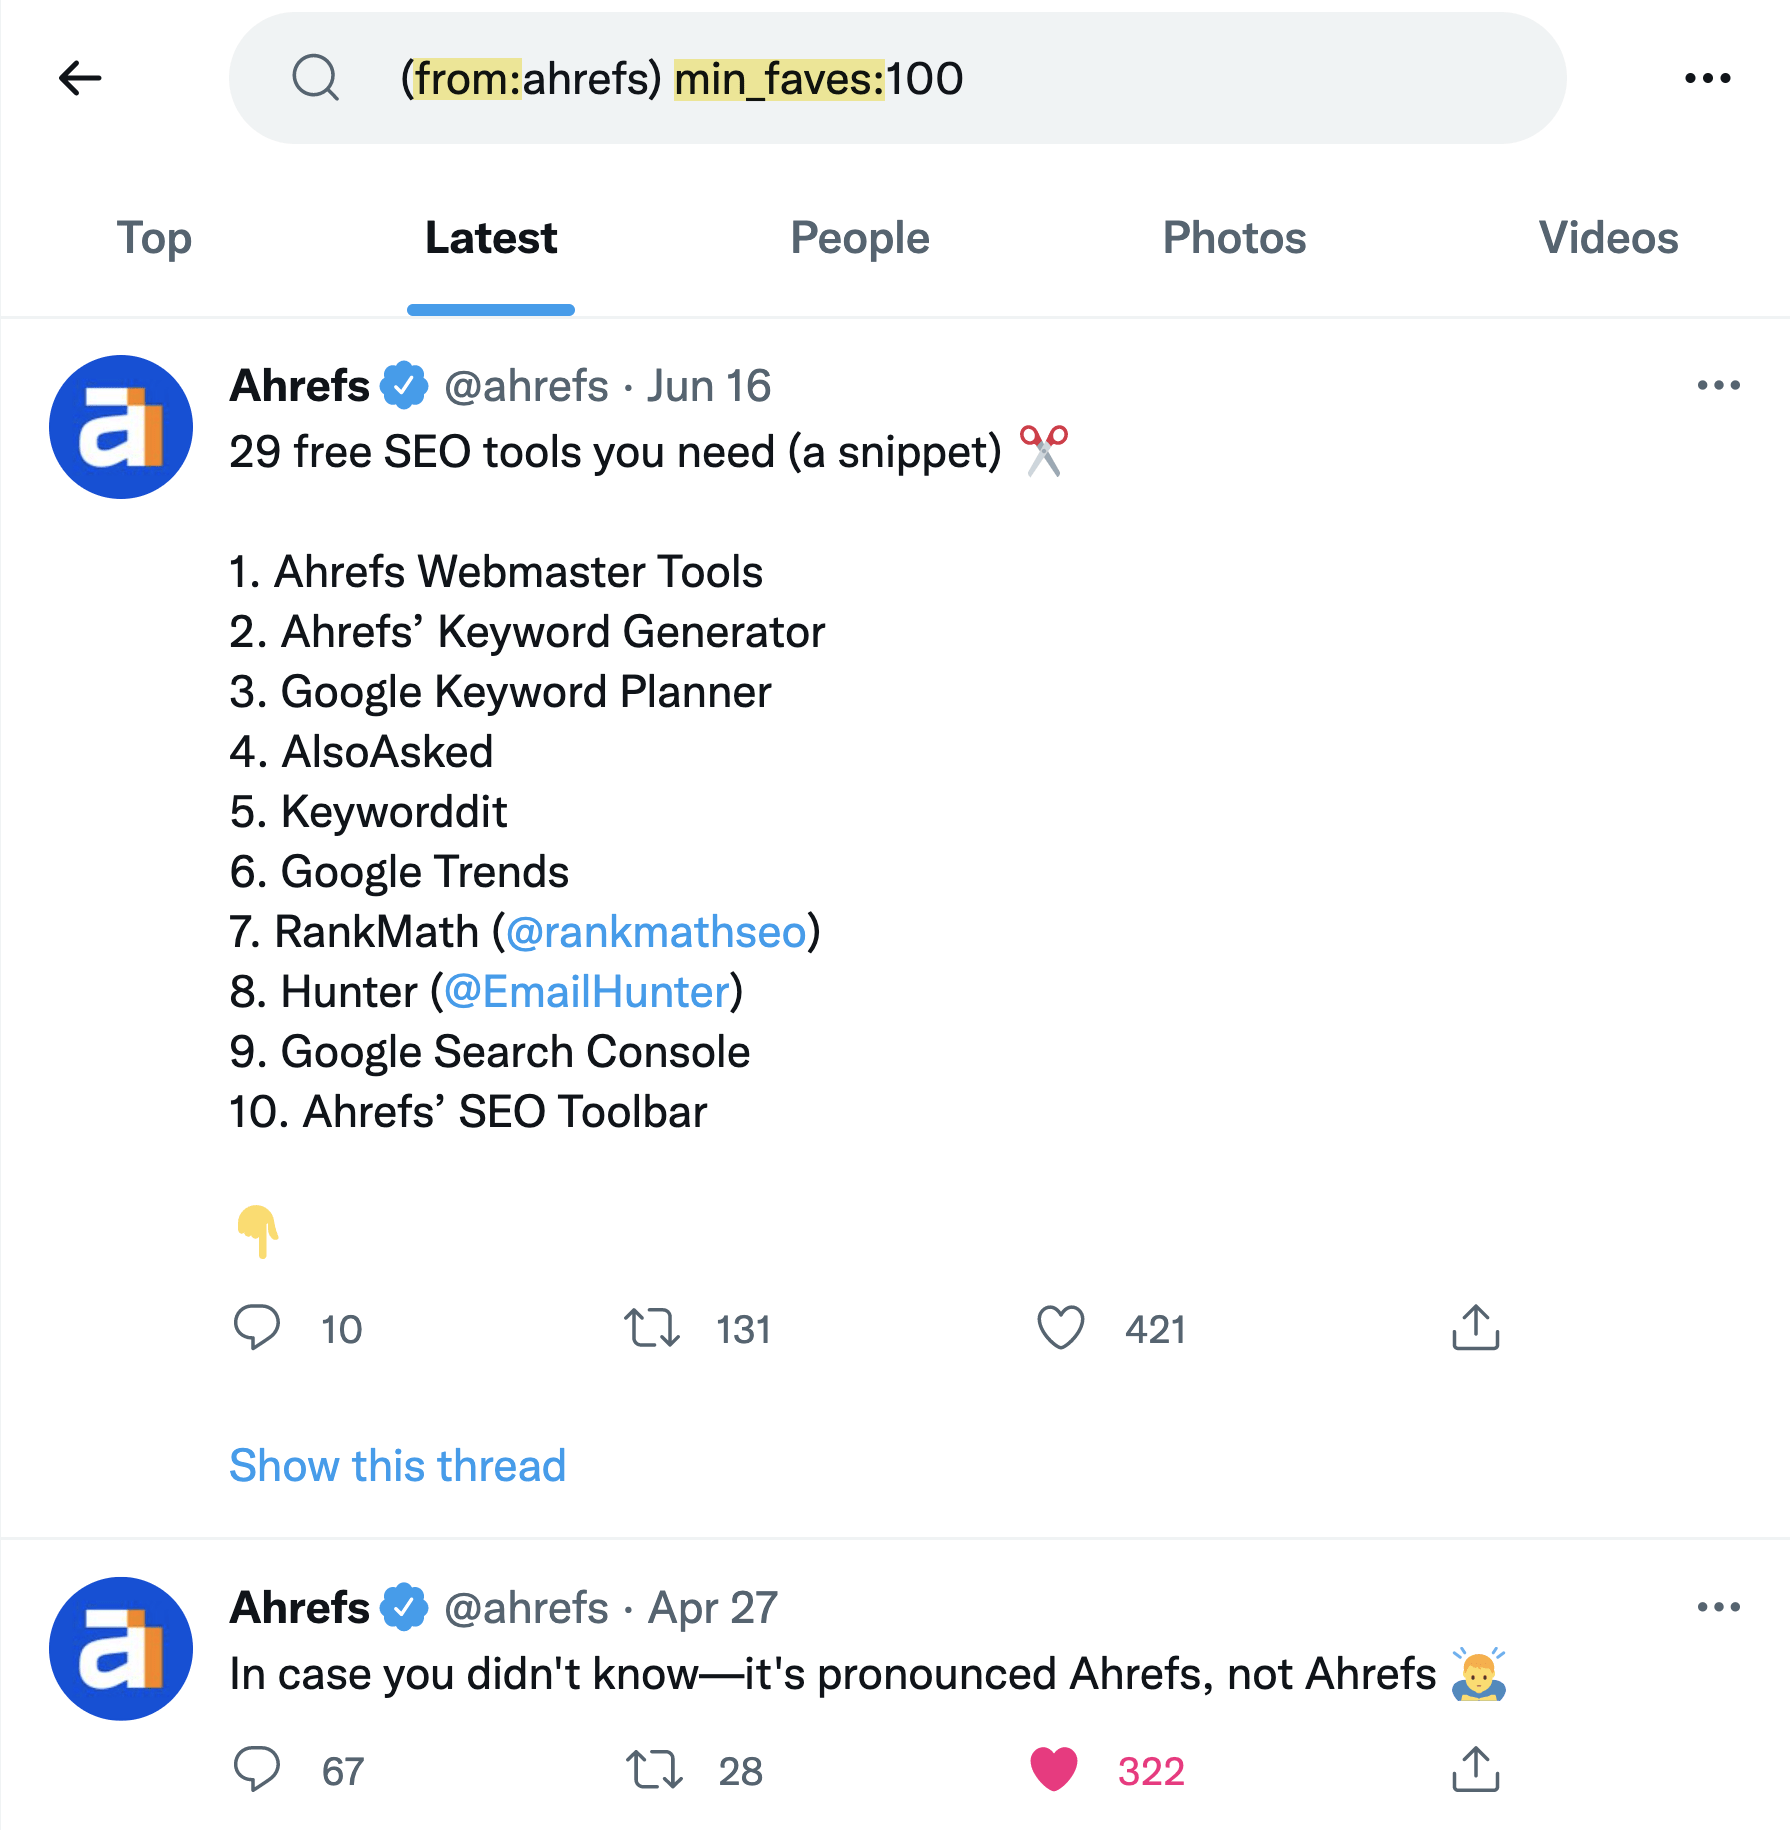Screen dimensions: 1790x1830
Task: Switch to the People tab
Action: (859, 238)
